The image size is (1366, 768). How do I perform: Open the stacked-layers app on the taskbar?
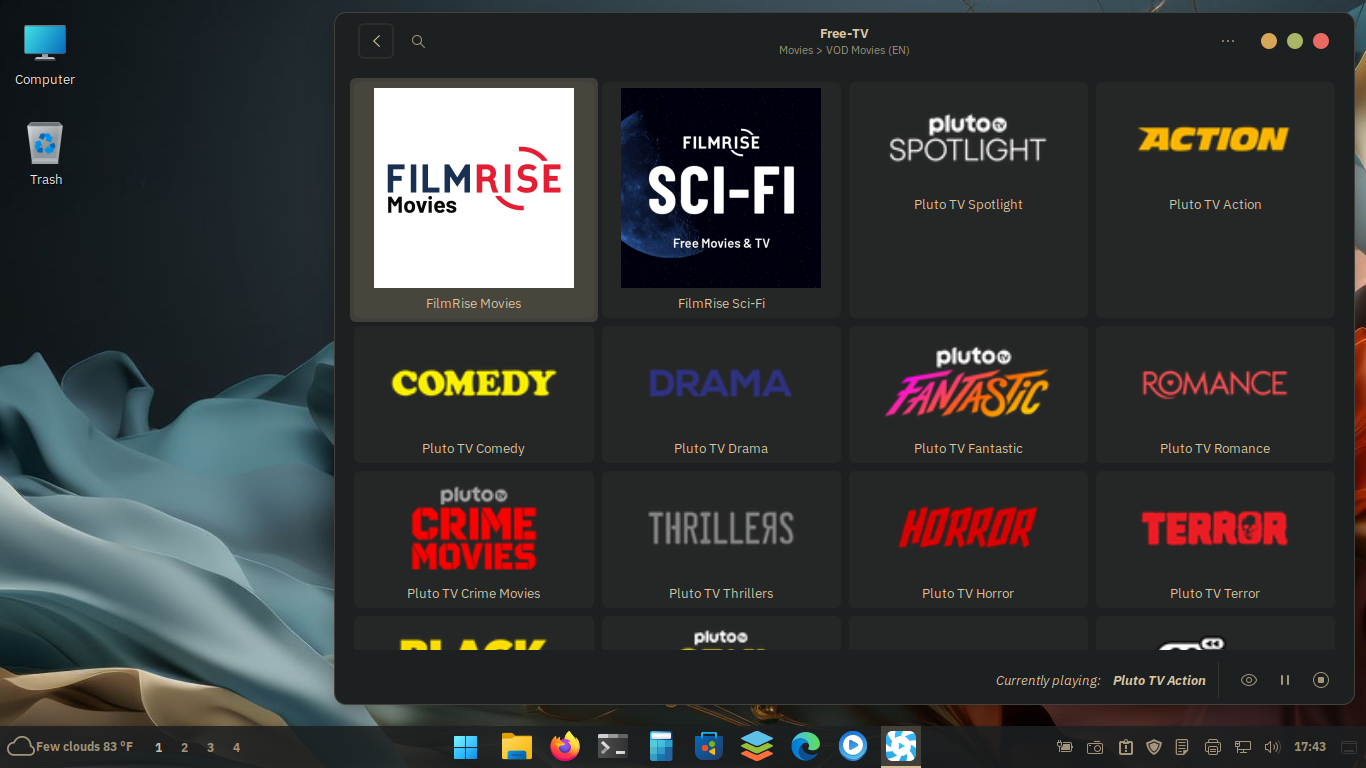click(757, 747)
